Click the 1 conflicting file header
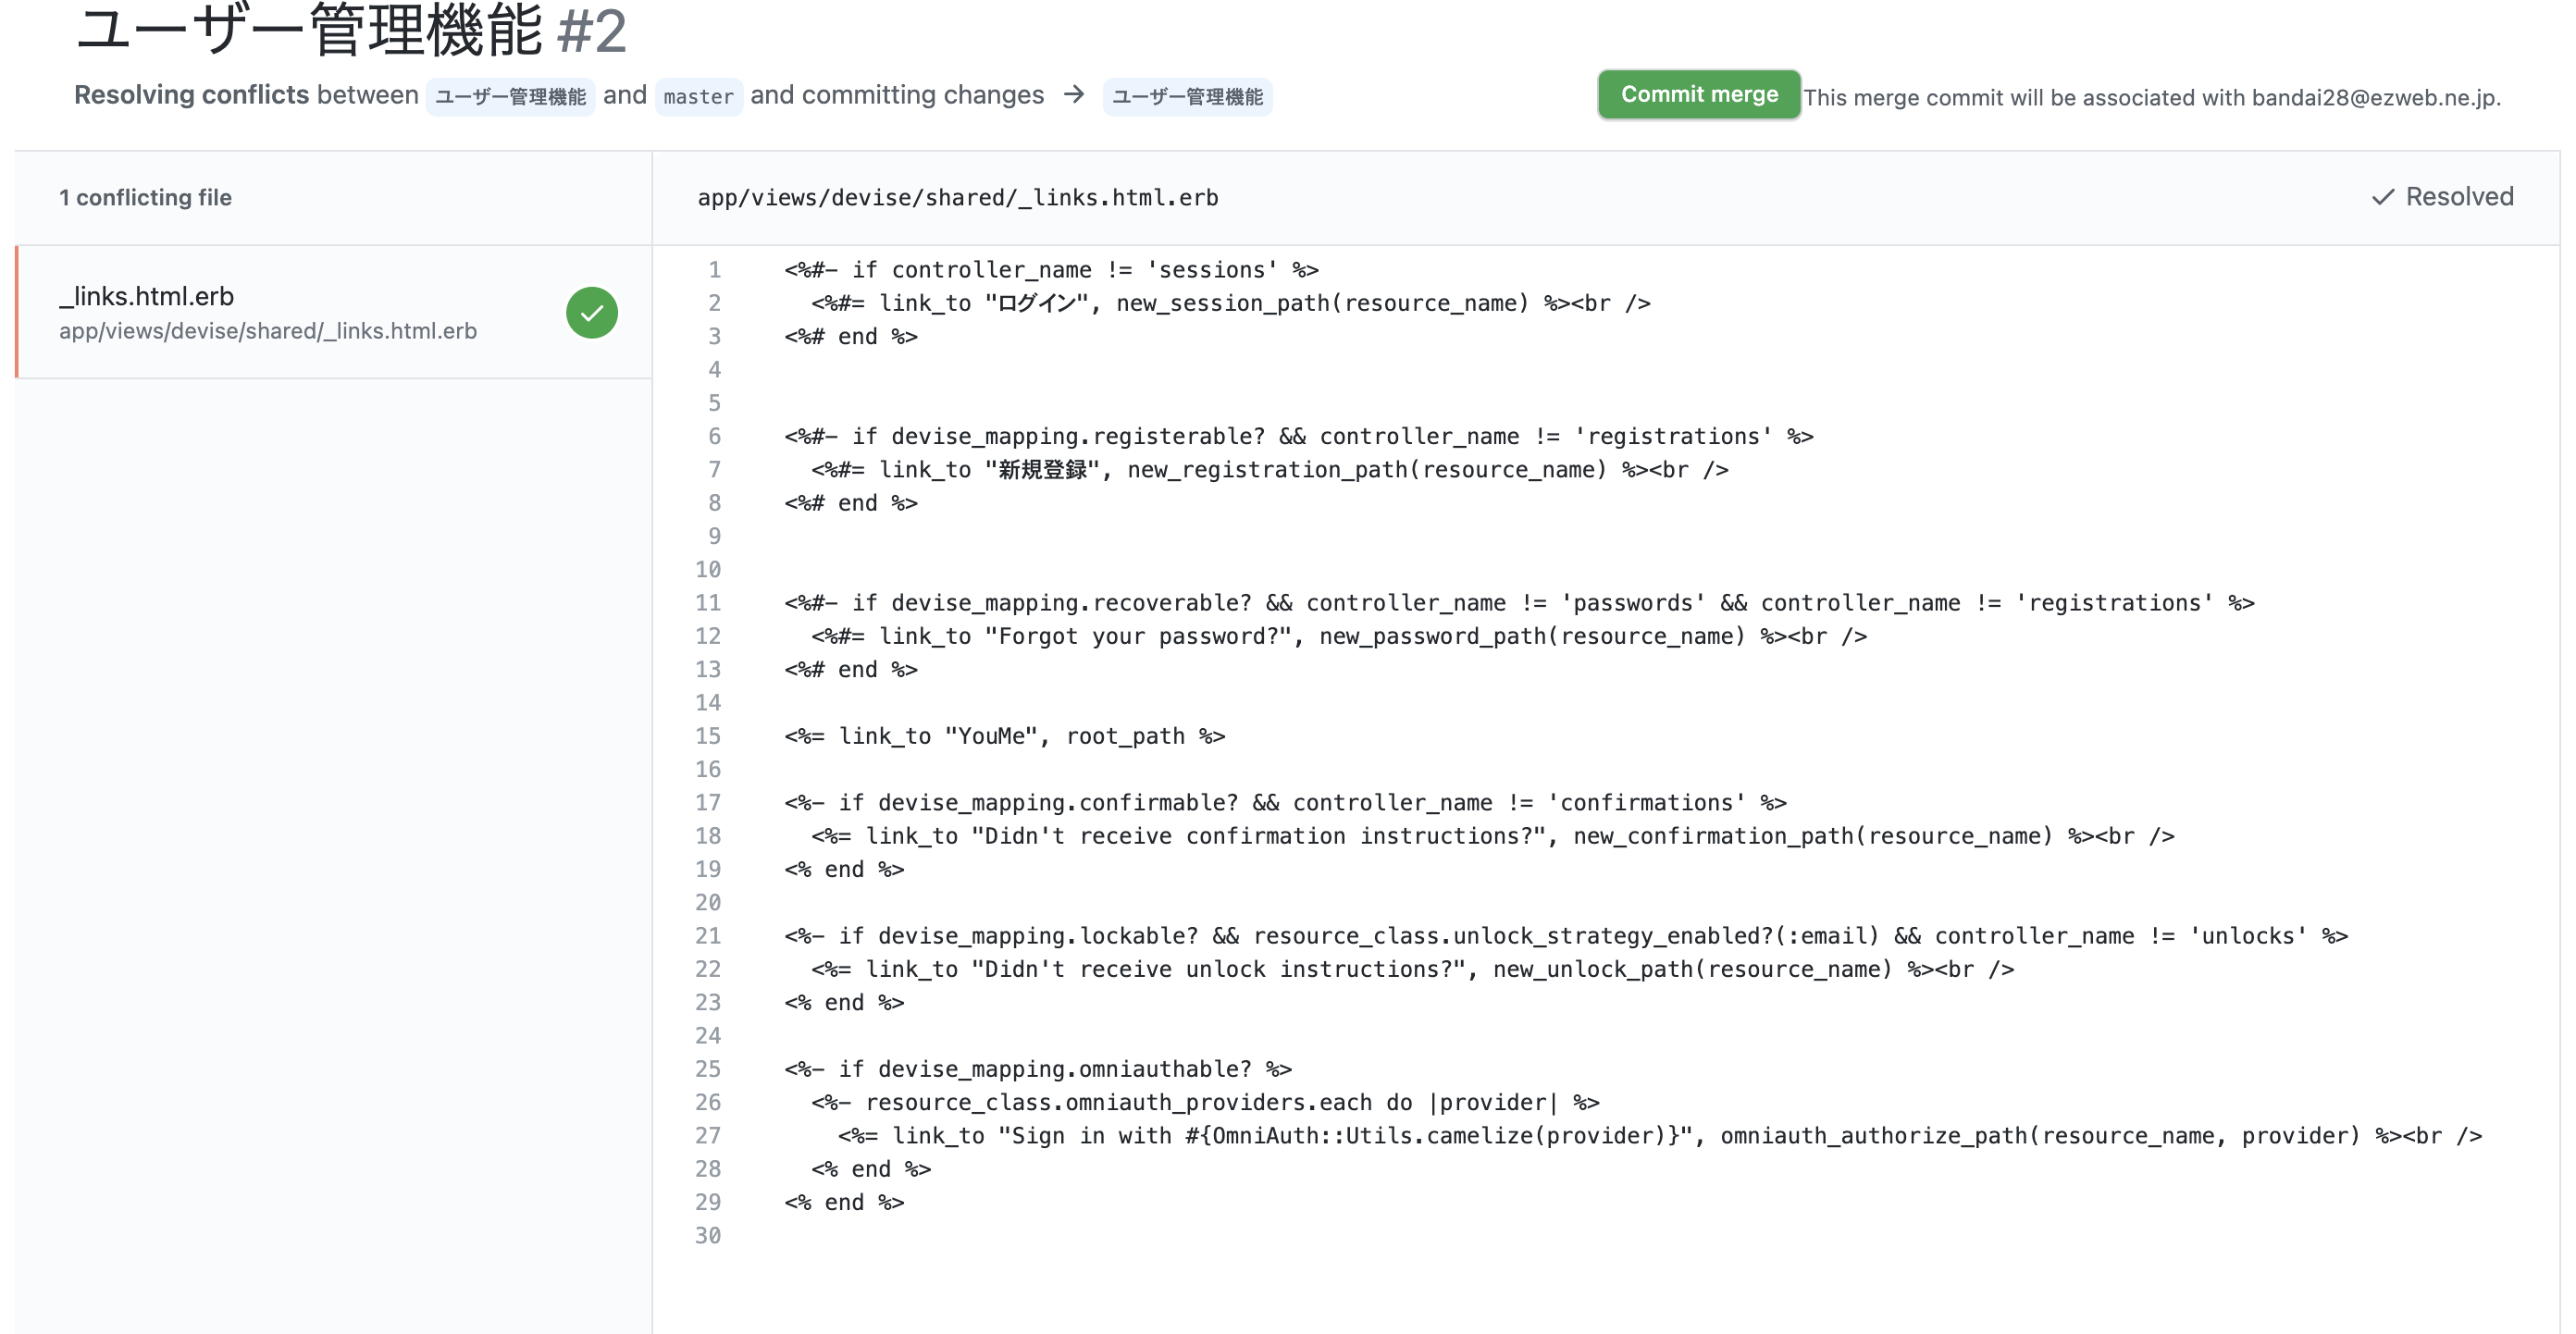Image resolution: width=2576 pixels, height=1334 pixels. click(x=145, y=198)
